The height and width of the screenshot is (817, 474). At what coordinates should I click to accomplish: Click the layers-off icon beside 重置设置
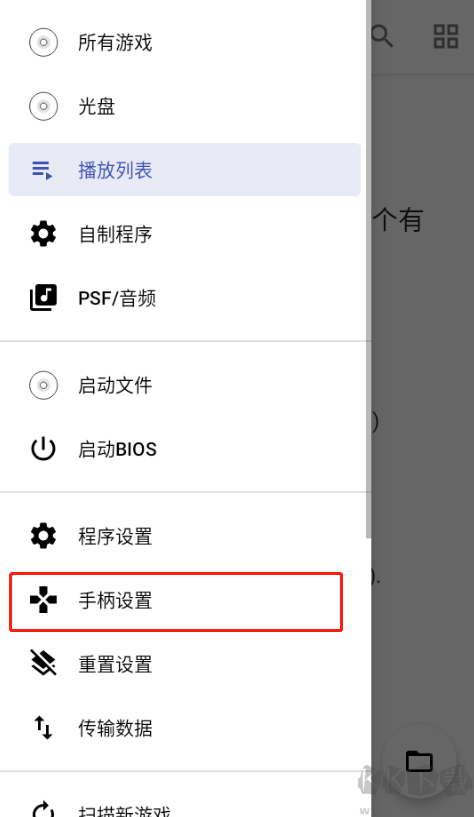click(x=43, y=663)
